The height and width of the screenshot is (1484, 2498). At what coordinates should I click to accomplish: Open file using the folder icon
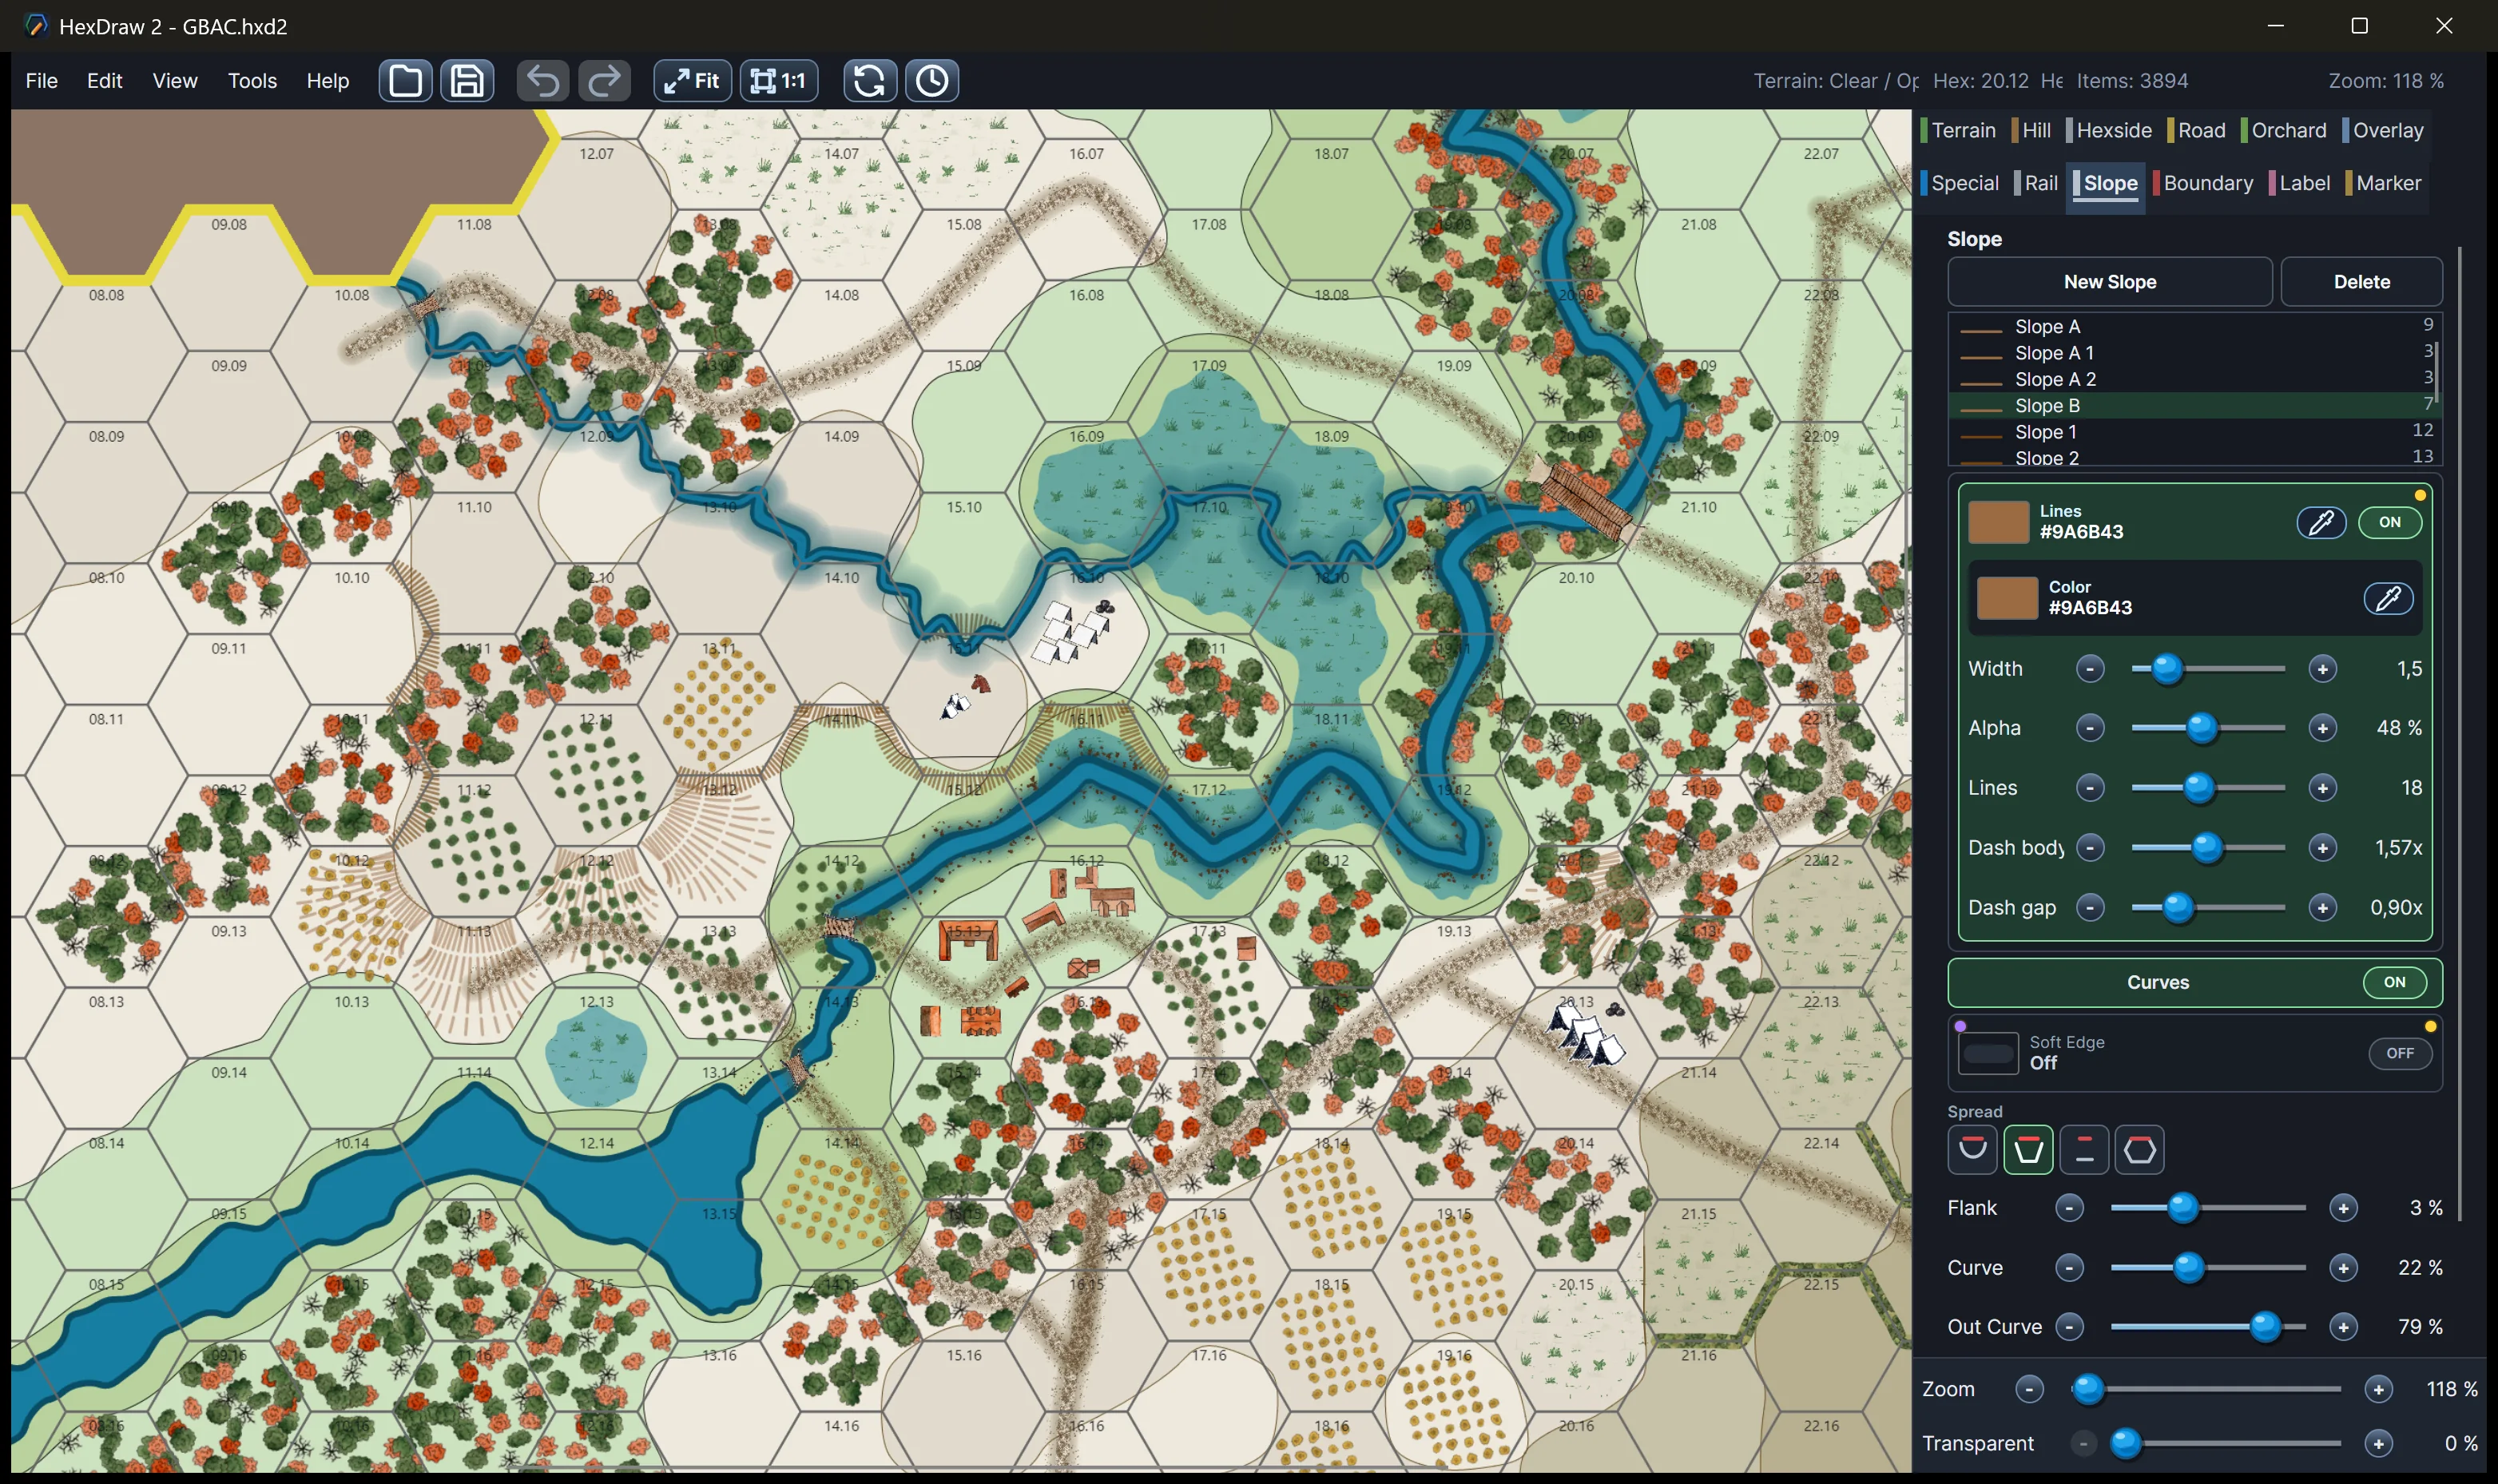(x=405, y=81)
